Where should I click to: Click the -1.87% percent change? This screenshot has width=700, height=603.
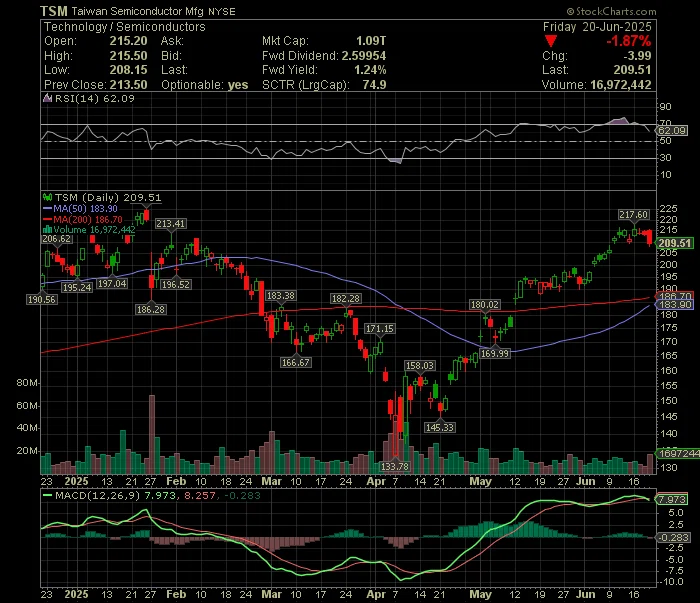[629, 41]
